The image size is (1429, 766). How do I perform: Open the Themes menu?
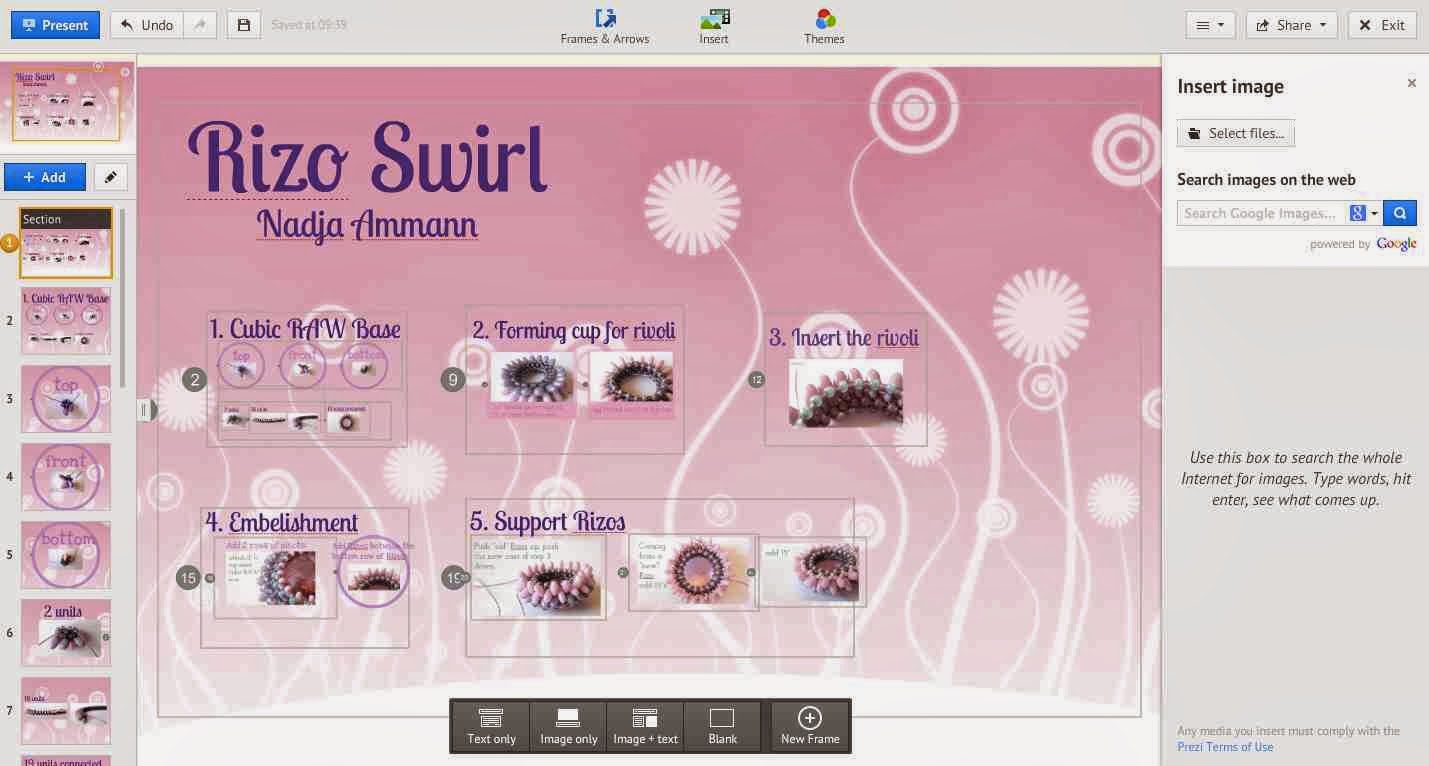(x=824, y=27)
